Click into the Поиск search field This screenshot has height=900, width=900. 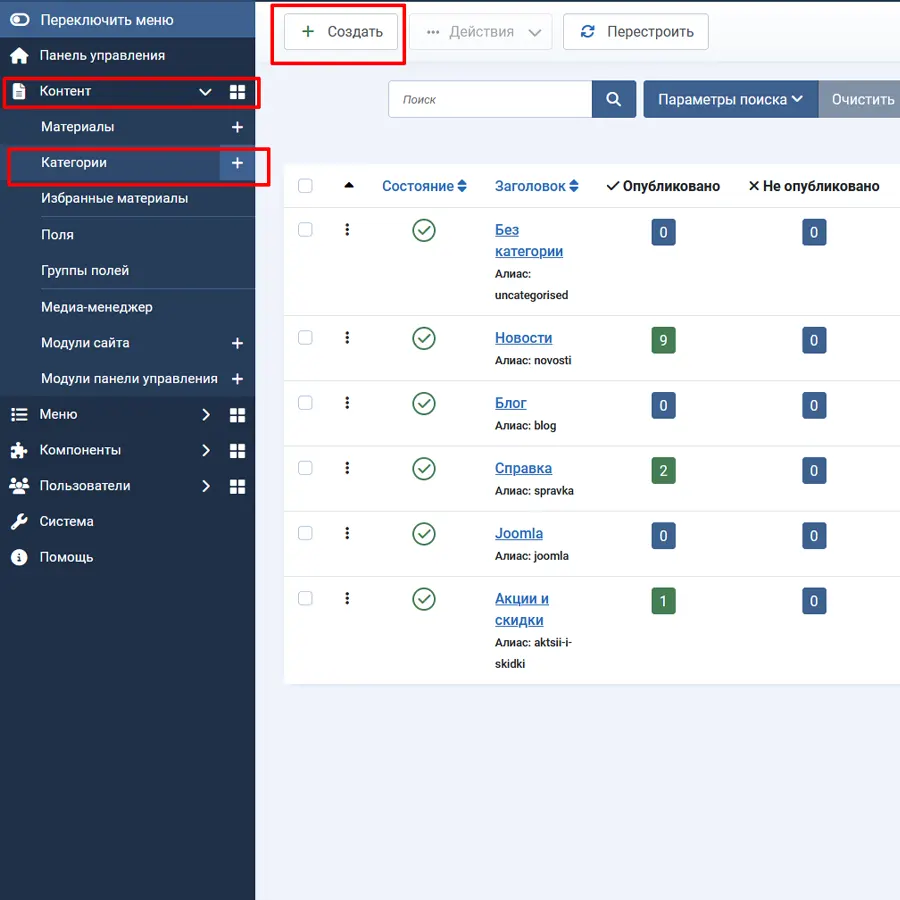click(x=490, y=100)
